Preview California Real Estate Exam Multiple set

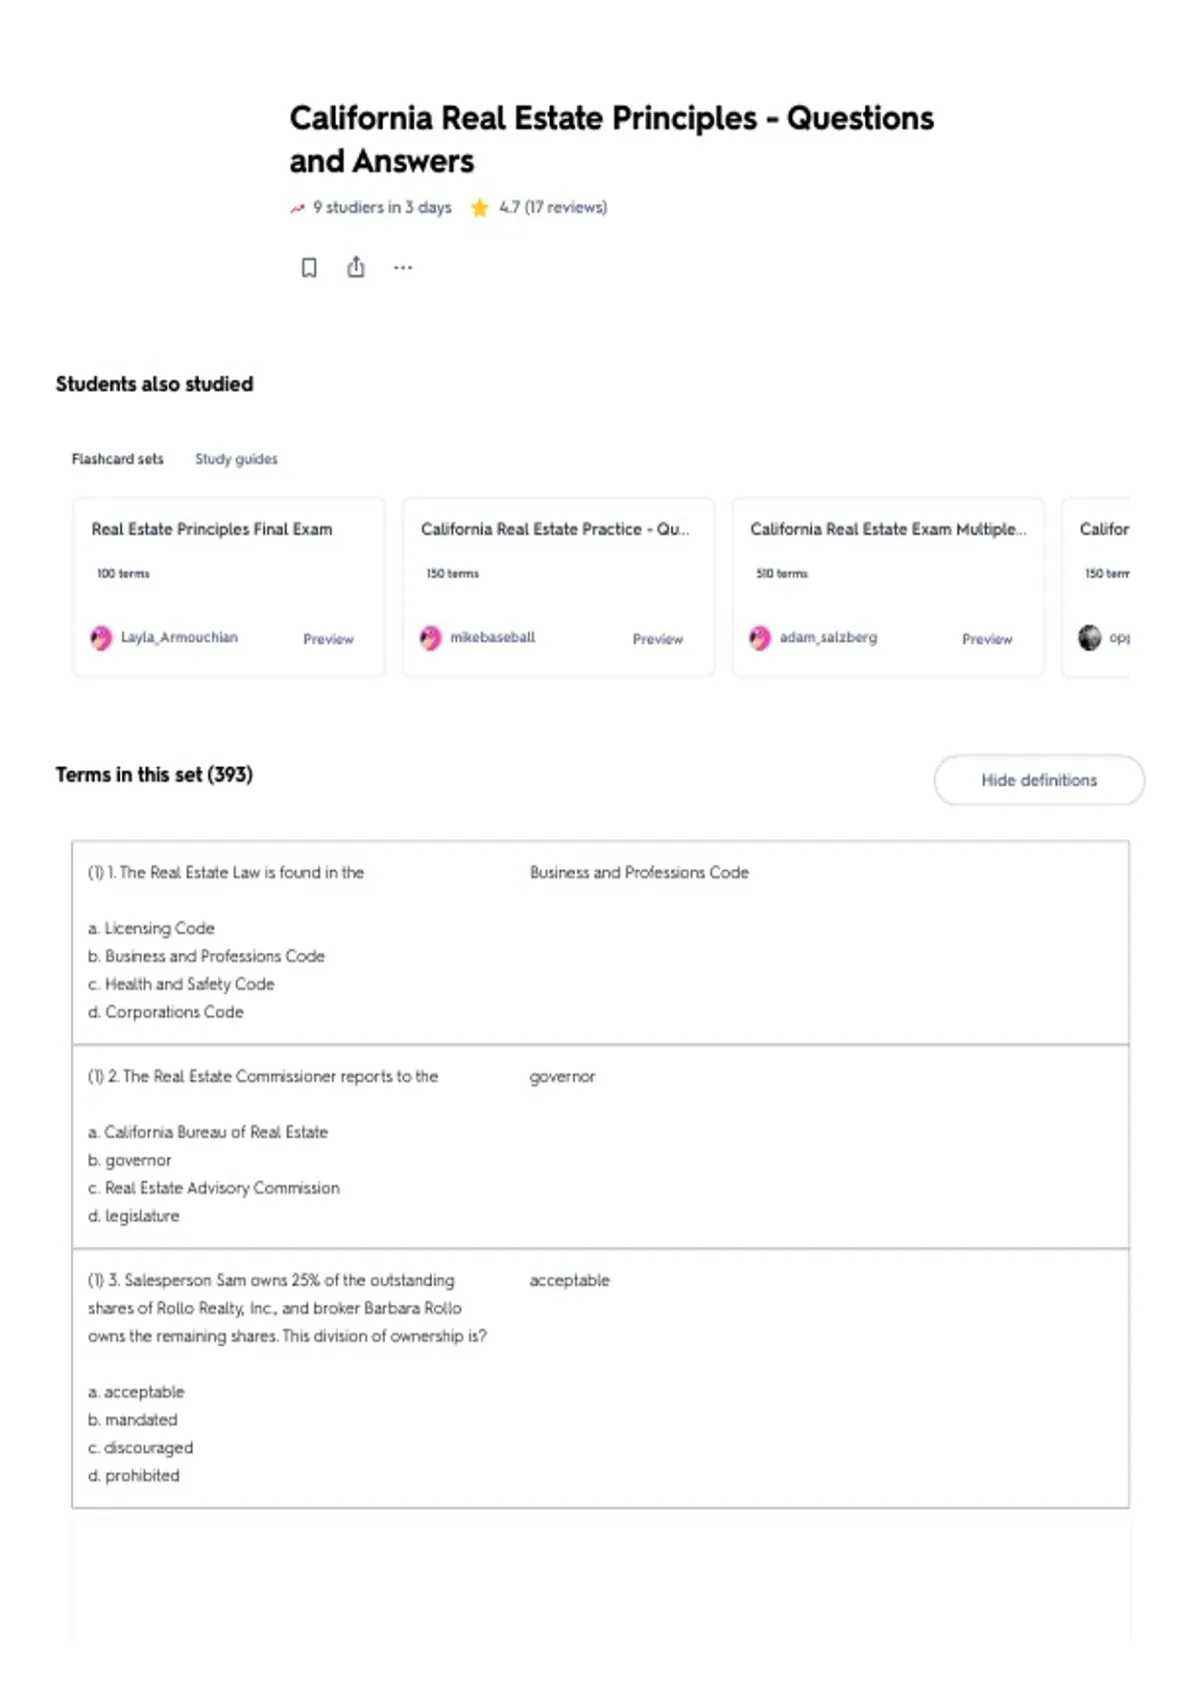tap(987, 639)
